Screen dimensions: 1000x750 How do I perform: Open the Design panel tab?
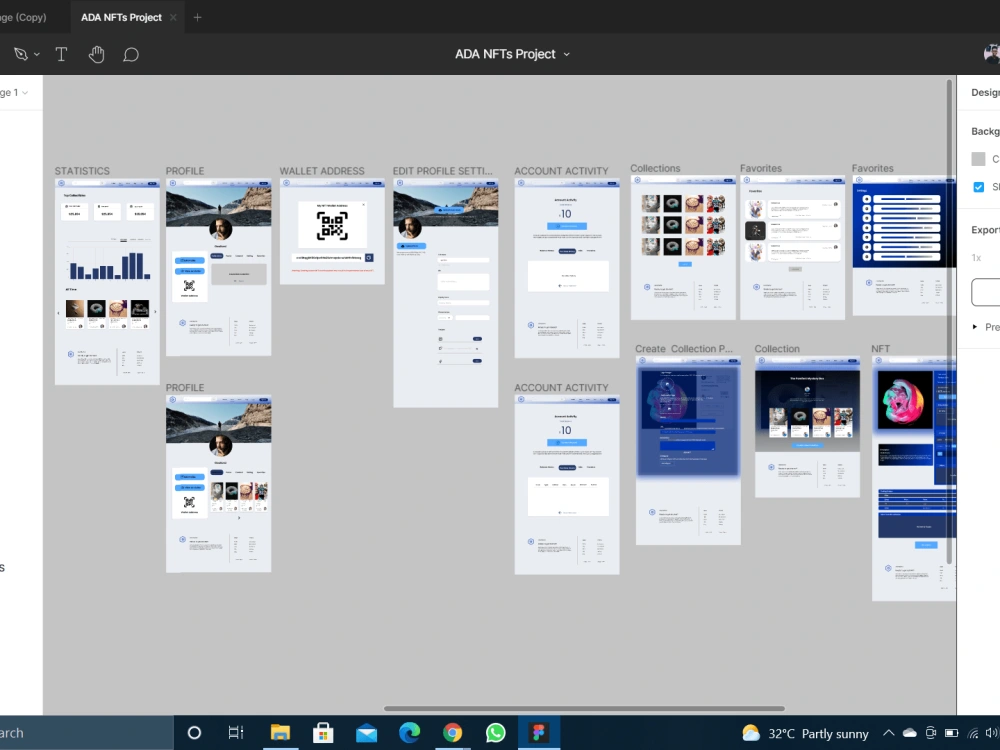(985, 92)
